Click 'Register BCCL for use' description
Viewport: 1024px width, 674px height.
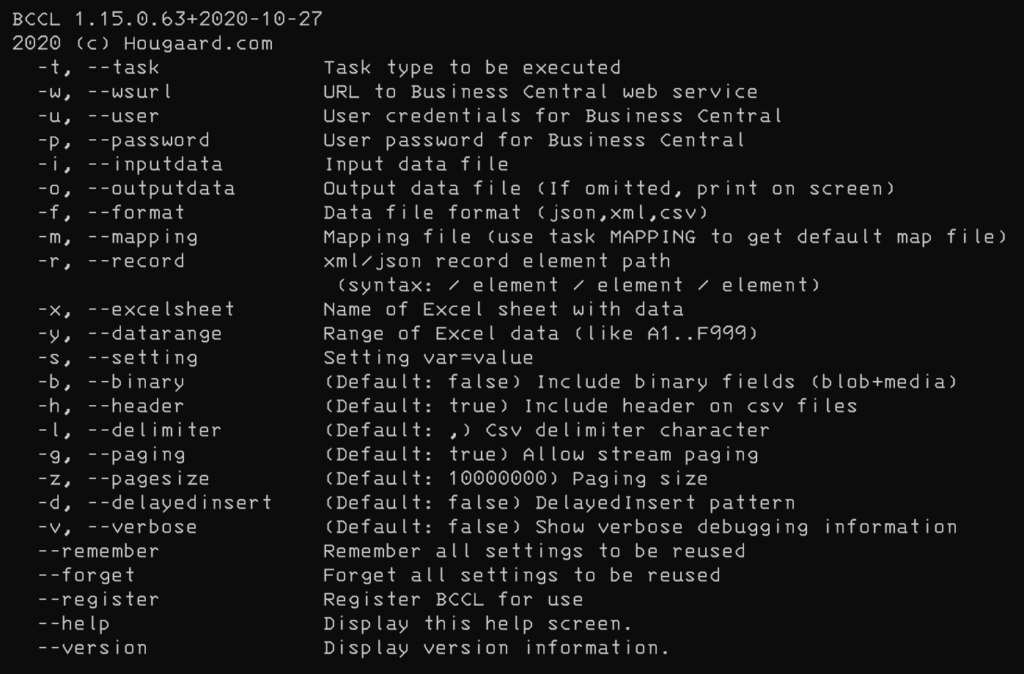pyautogui.click(x=453, y=600)
